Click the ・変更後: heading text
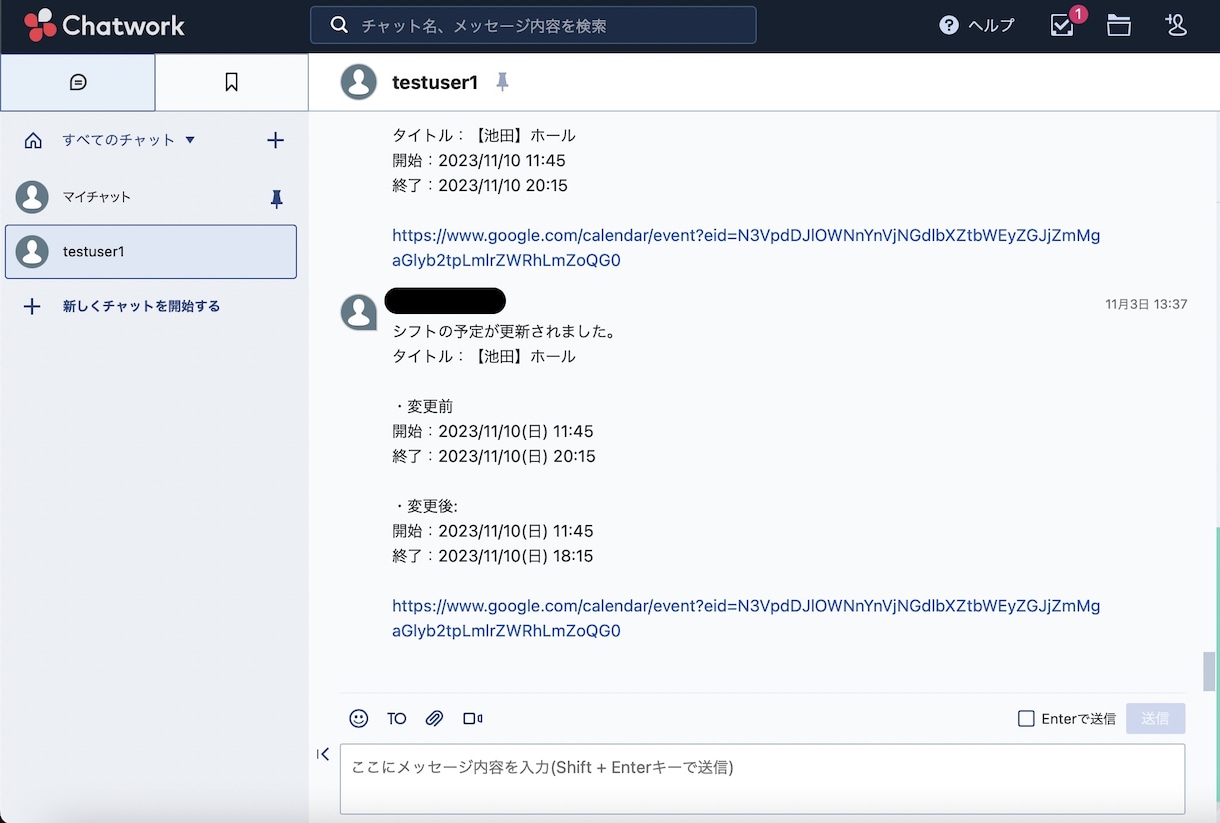 tap(425, 506)
